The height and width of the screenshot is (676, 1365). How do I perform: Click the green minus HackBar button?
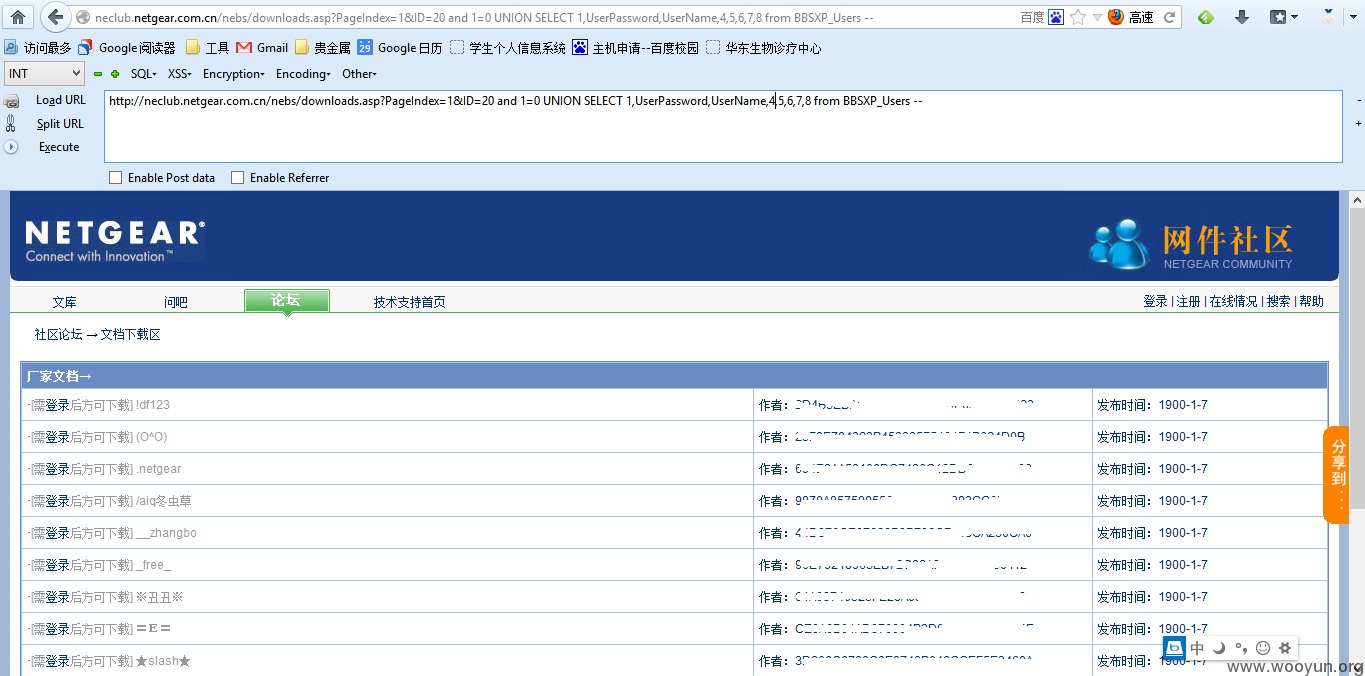98,74
